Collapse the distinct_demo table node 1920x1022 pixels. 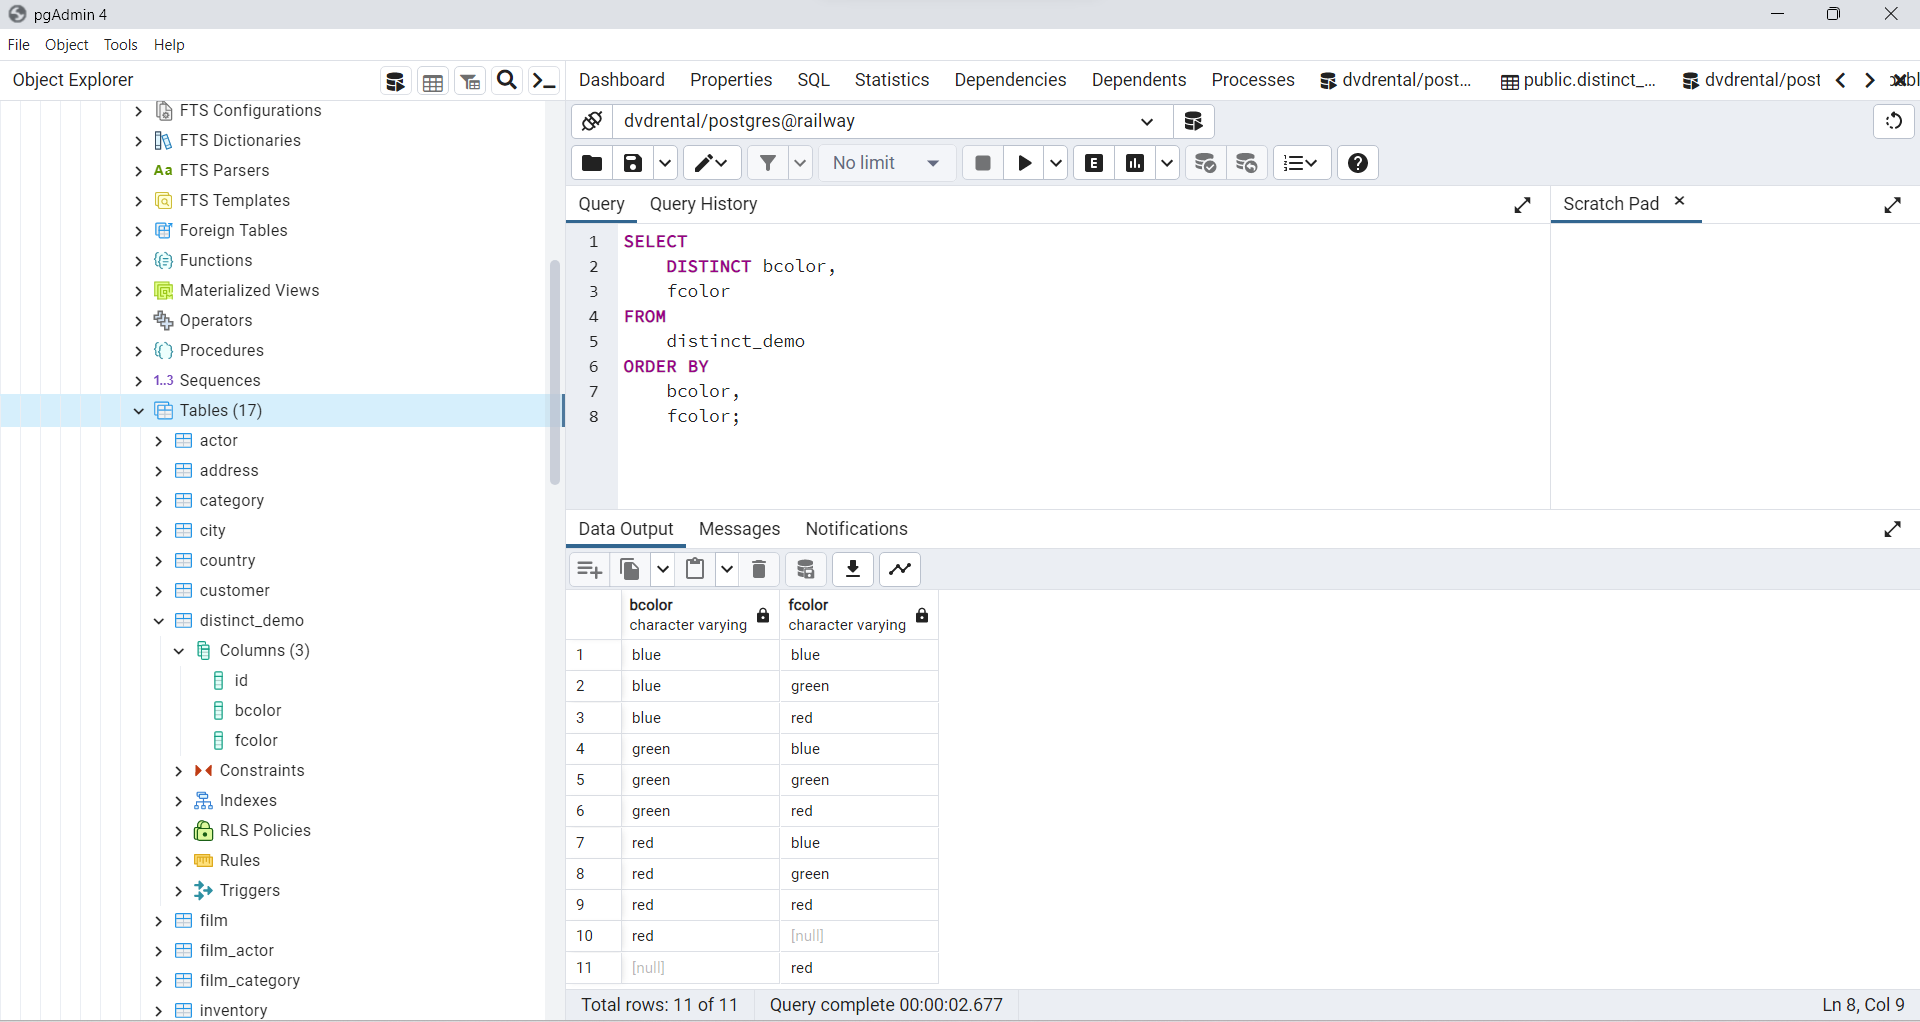tap(159, 621)
